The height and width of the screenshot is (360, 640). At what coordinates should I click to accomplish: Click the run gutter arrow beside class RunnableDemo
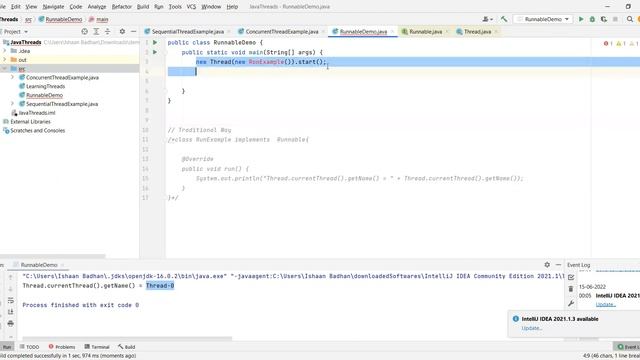click(x=155, y=42)
